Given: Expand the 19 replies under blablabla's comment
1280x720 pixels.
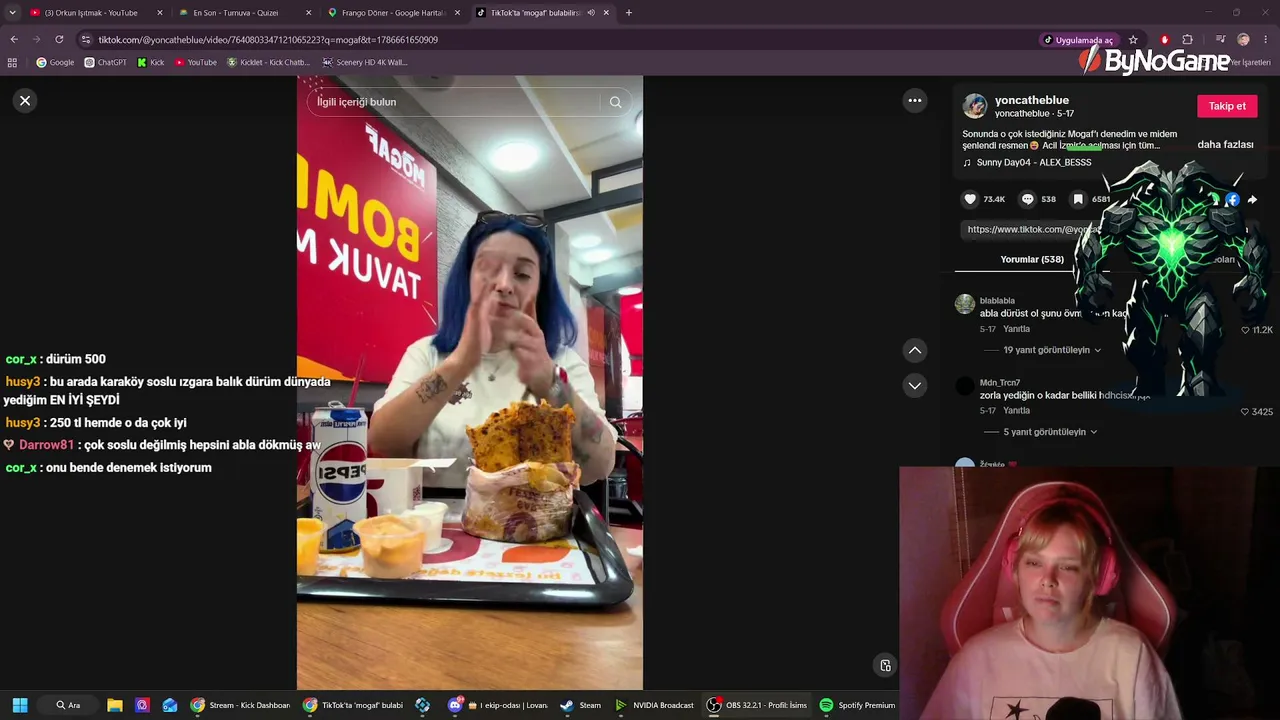Looking at the screenshot, I should (x=1052, y=350).
